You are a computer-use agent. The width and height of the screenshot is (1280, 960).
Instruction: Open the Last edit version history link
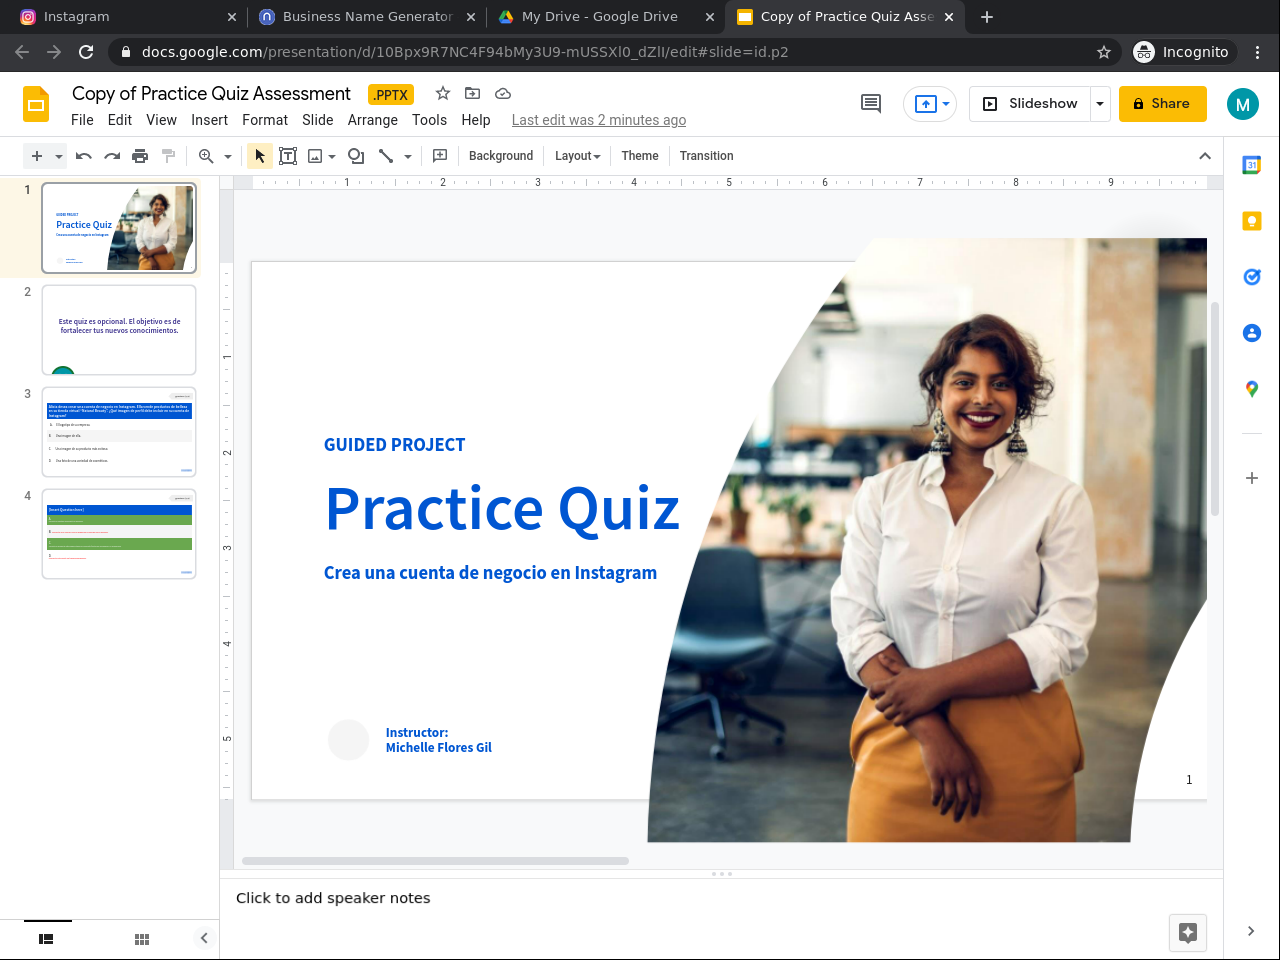[x=599, y=120]
